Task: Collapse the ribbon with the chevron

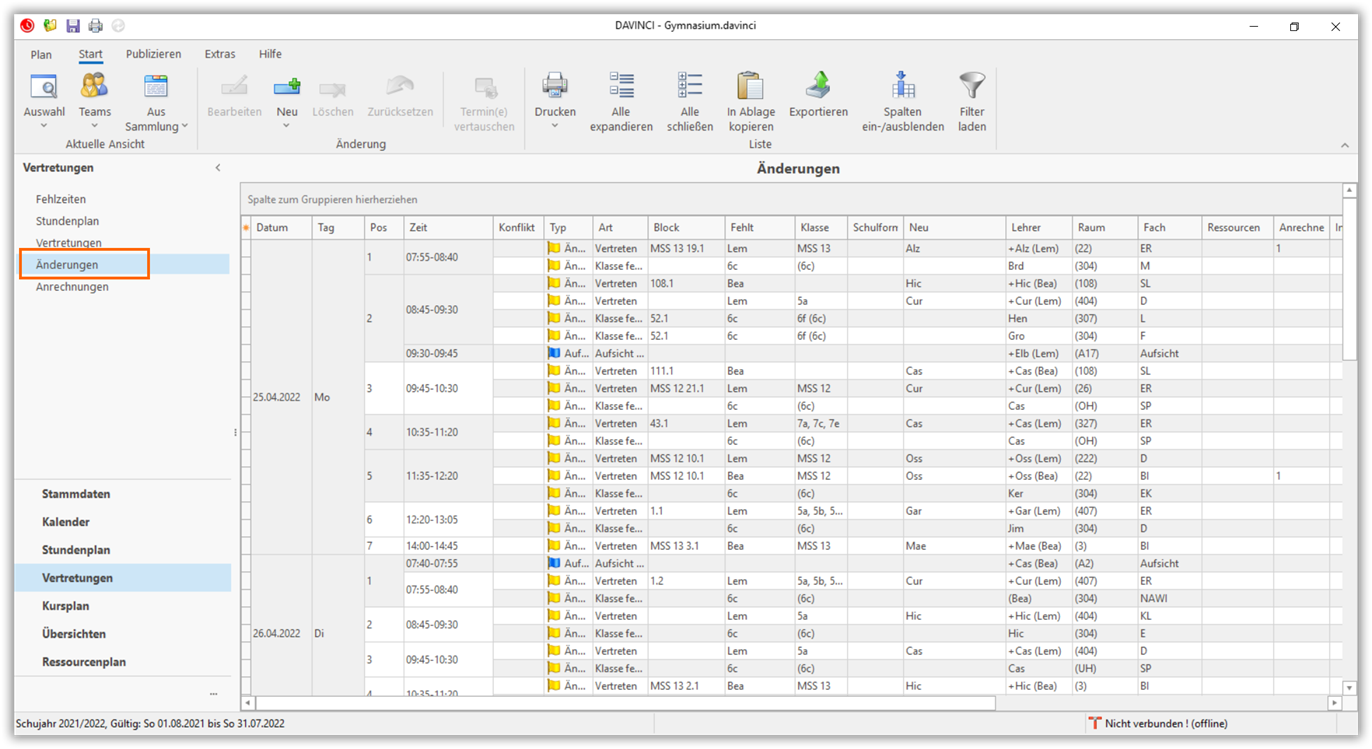Action: point(1344,146)
